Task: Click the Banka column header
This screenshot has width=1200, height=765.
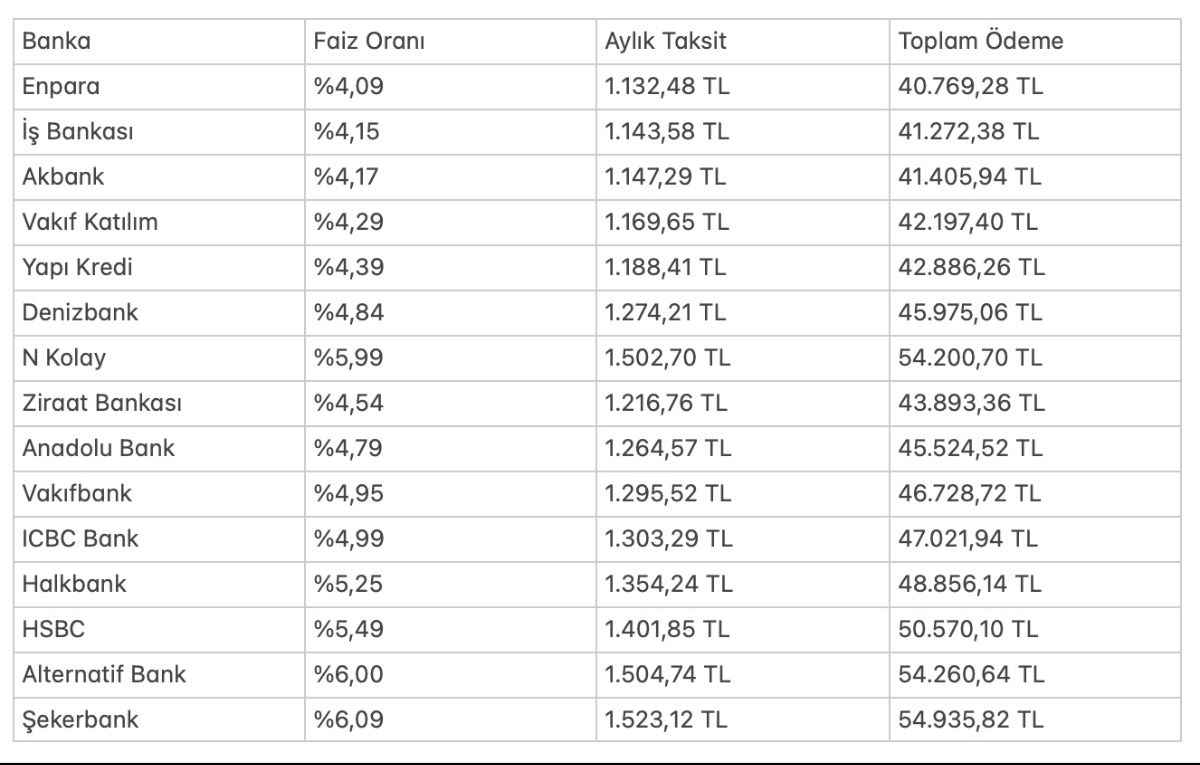Action: tap(56, 42)
